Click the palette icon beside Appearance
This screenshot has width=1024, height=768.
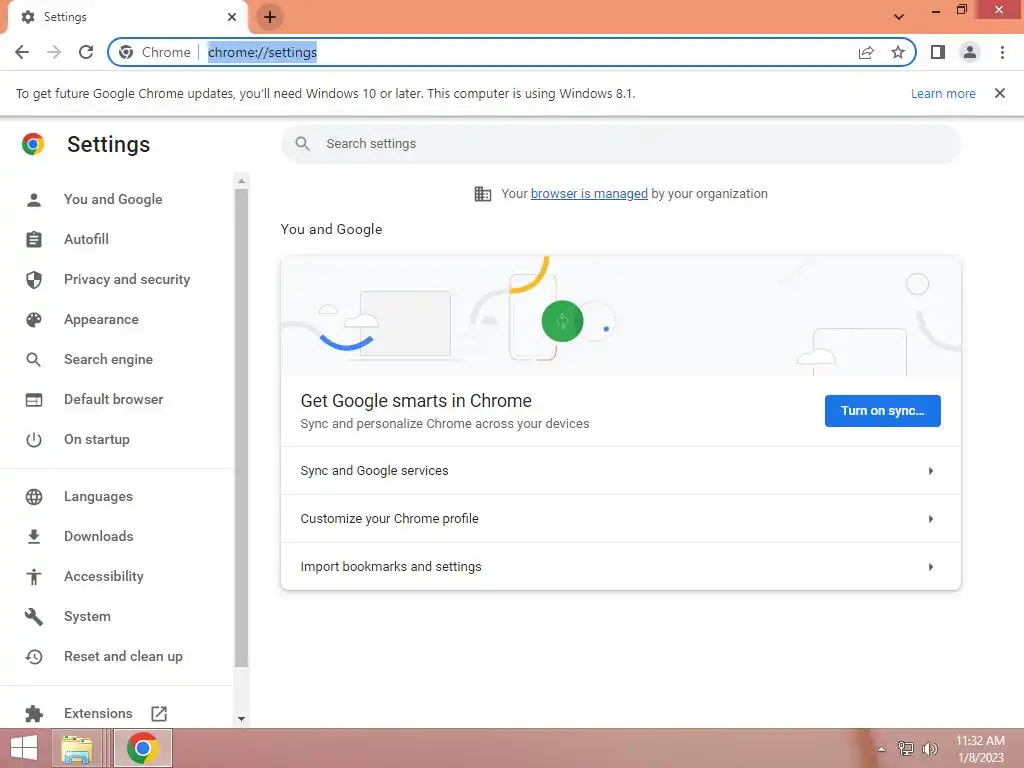pos(34,319)
